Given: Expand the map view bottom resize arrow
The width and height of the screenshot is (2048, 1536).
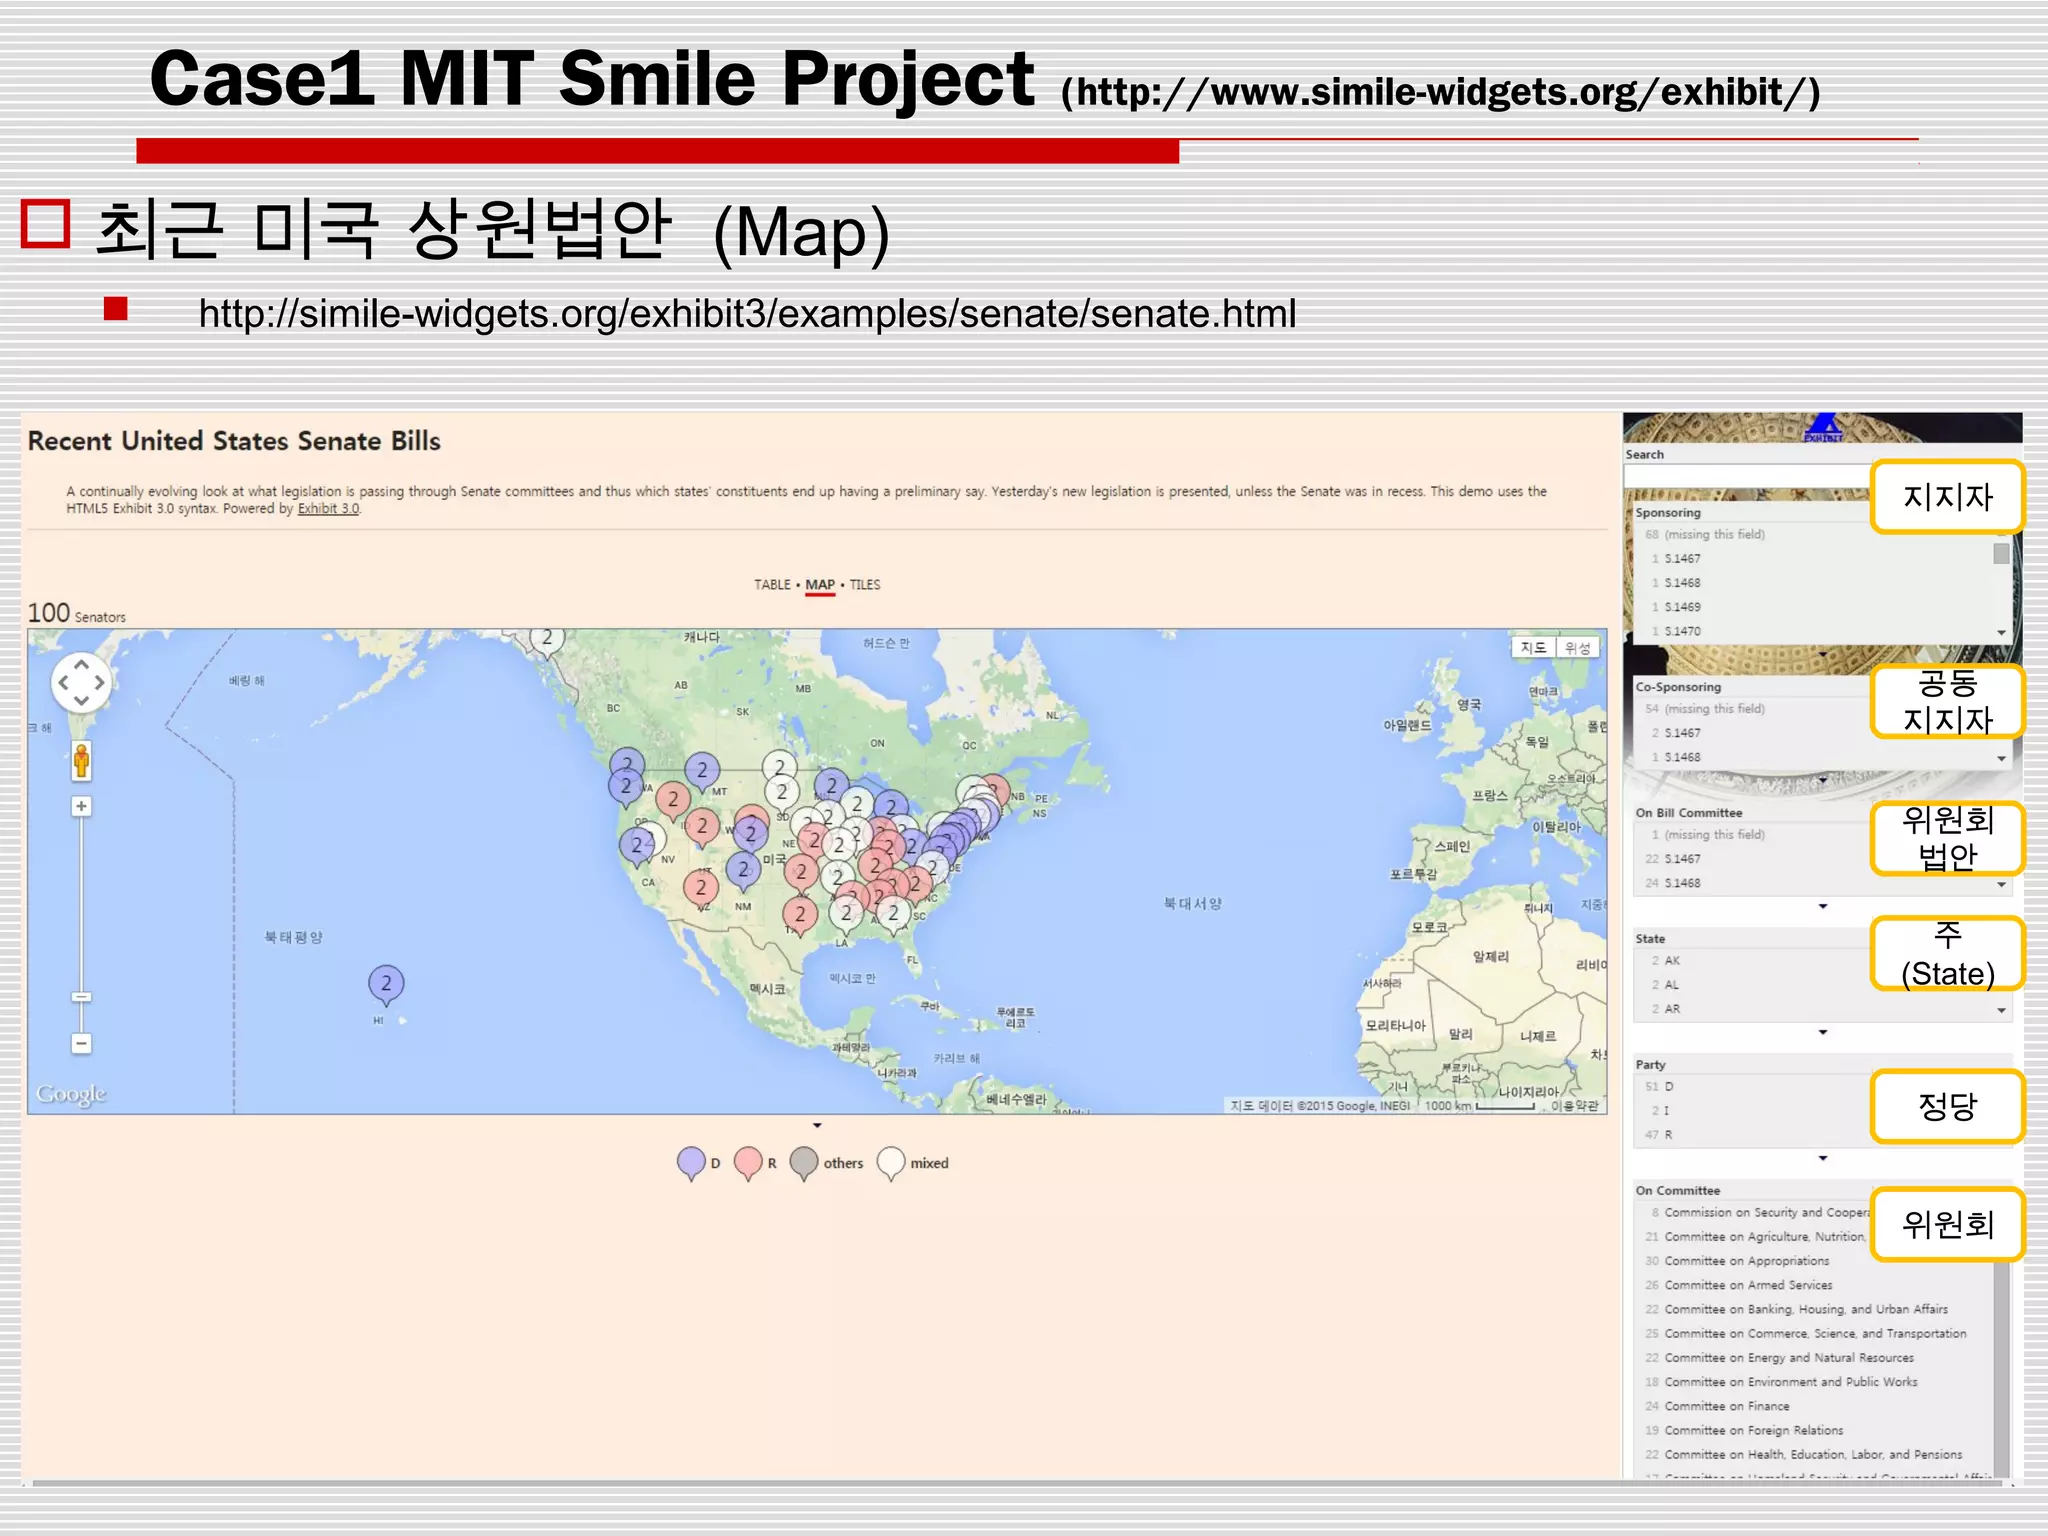Looking at the screenshot, I should tap(817, 1126).
